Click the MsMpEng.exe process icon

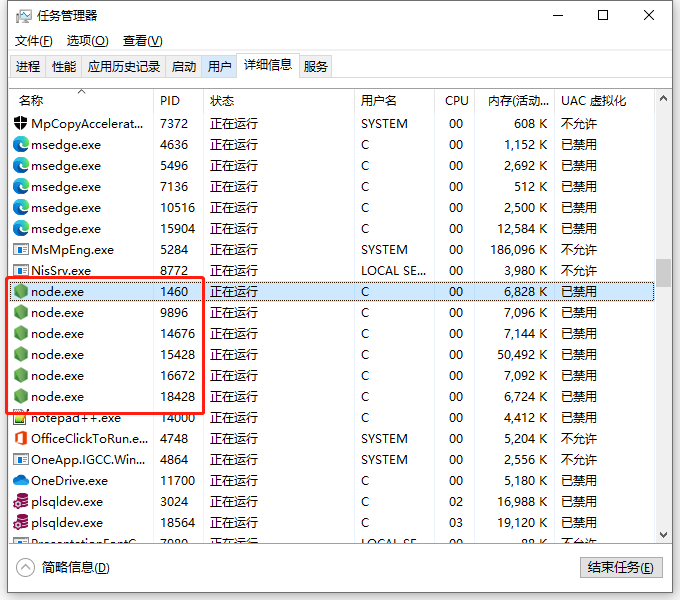tap(21, 250)
